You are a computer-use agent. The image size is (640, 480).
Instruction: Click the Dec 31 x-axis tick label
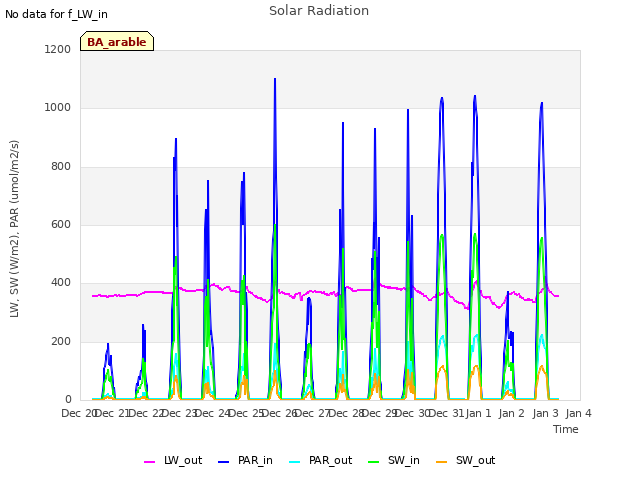coord(447,413)
